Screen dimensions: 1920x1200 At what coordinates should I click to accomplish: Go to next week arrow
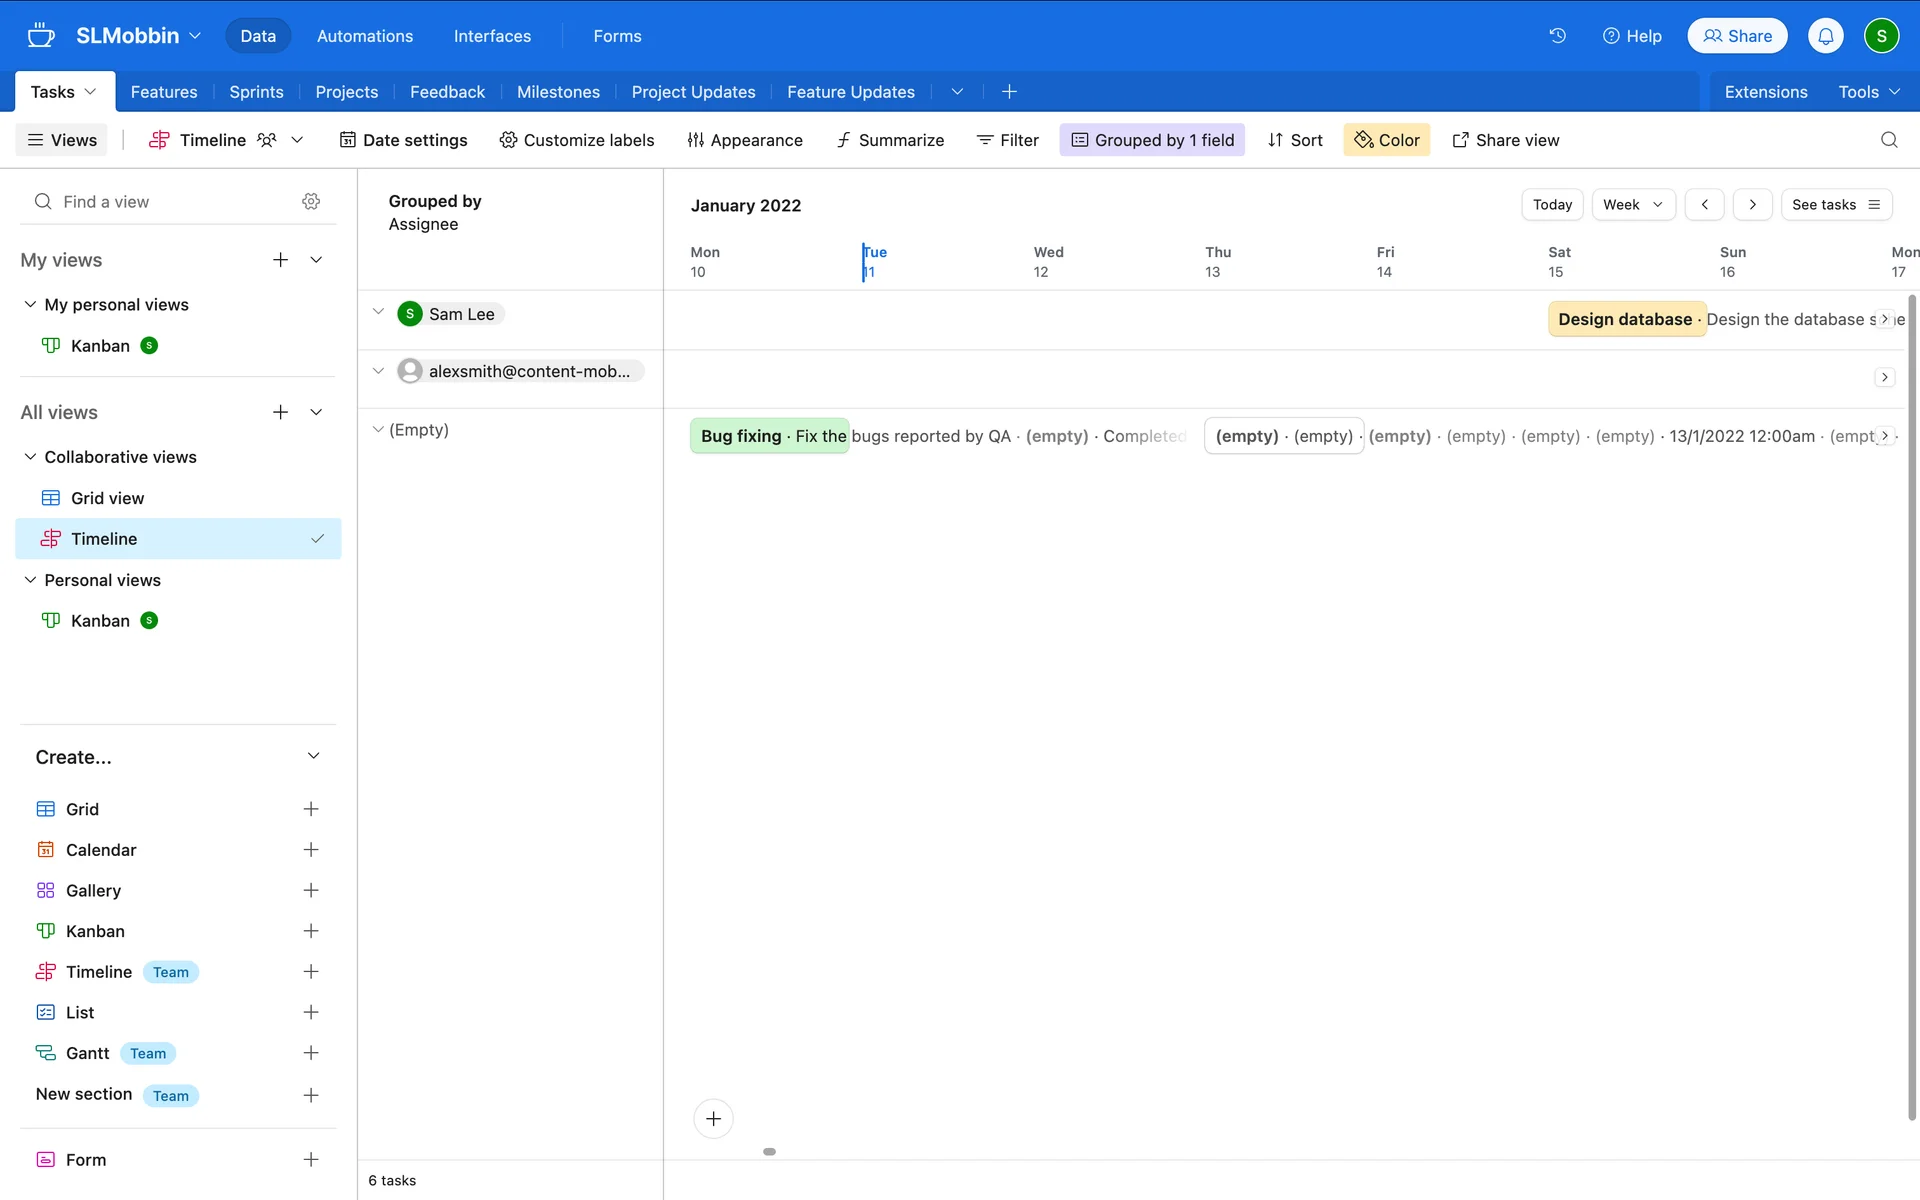click(1752, 205)
